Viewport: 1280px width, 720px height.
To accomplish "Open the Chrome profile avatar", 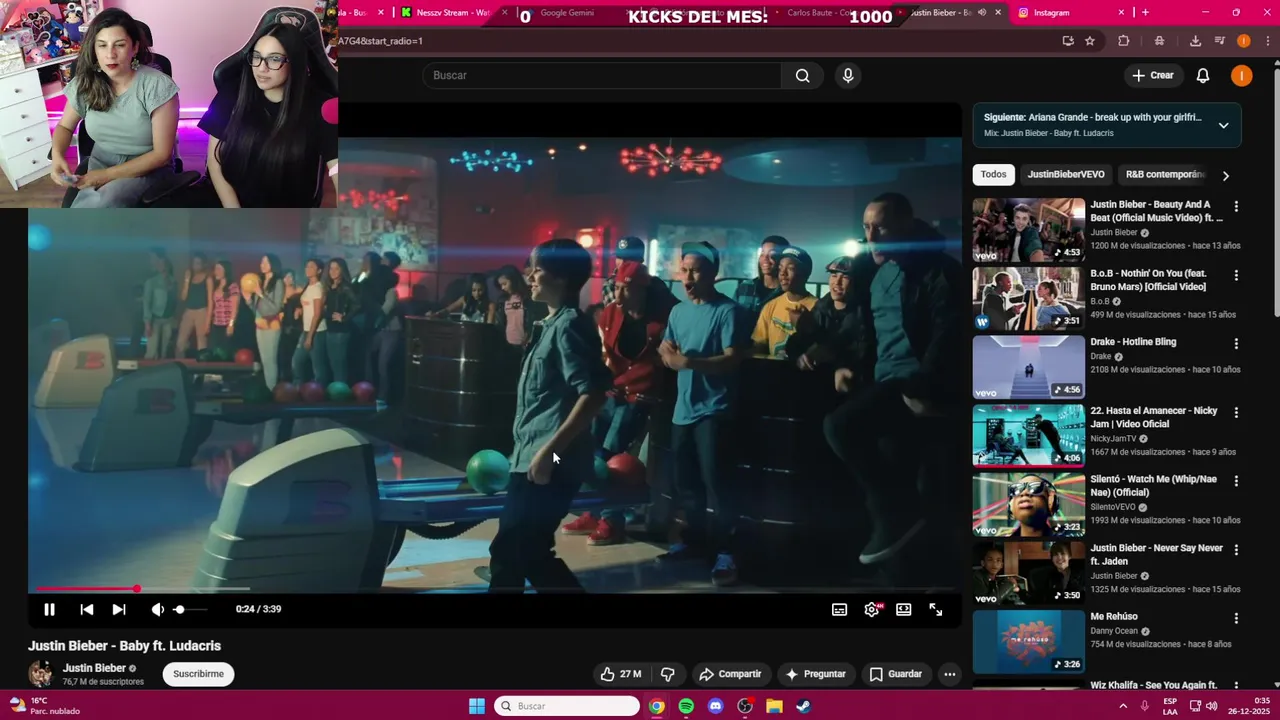I will coord(1243,41).
